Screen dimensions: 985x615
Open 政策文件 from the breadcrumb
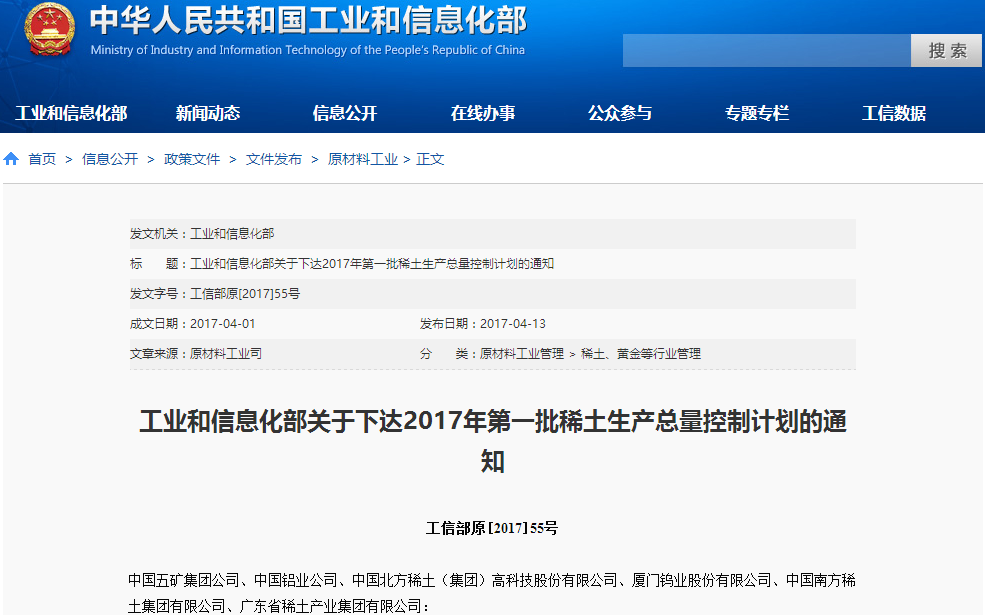click(x=191, y=157)
